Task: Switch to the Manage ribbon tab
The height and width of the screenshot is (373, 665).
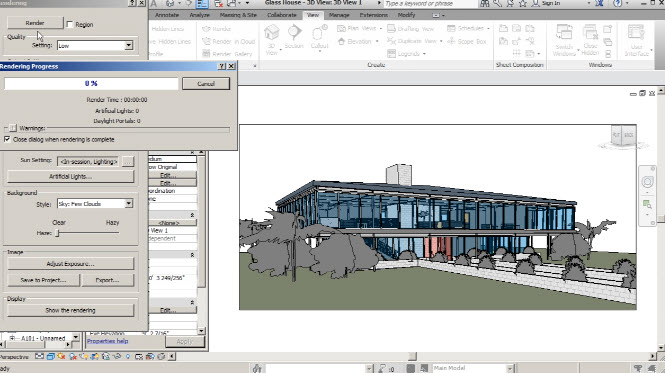Action: [339, 15]
